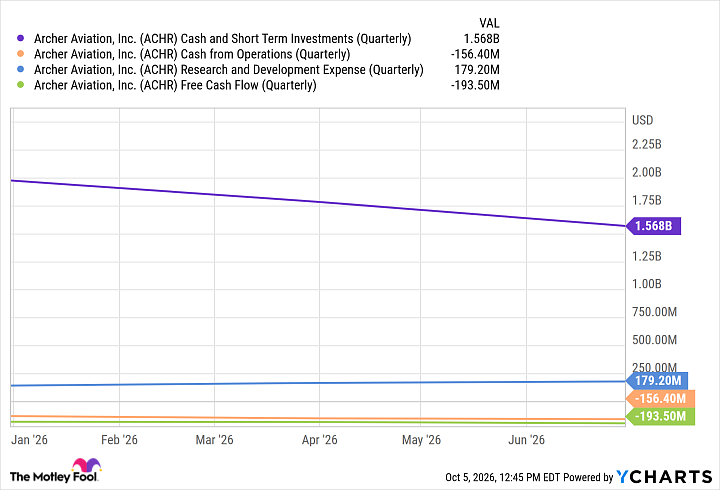The width and height of the screenshot is (720, 490).
Task: Click the purple legend dot for Cash and Short Term Investments
Action: coord(20,39)
